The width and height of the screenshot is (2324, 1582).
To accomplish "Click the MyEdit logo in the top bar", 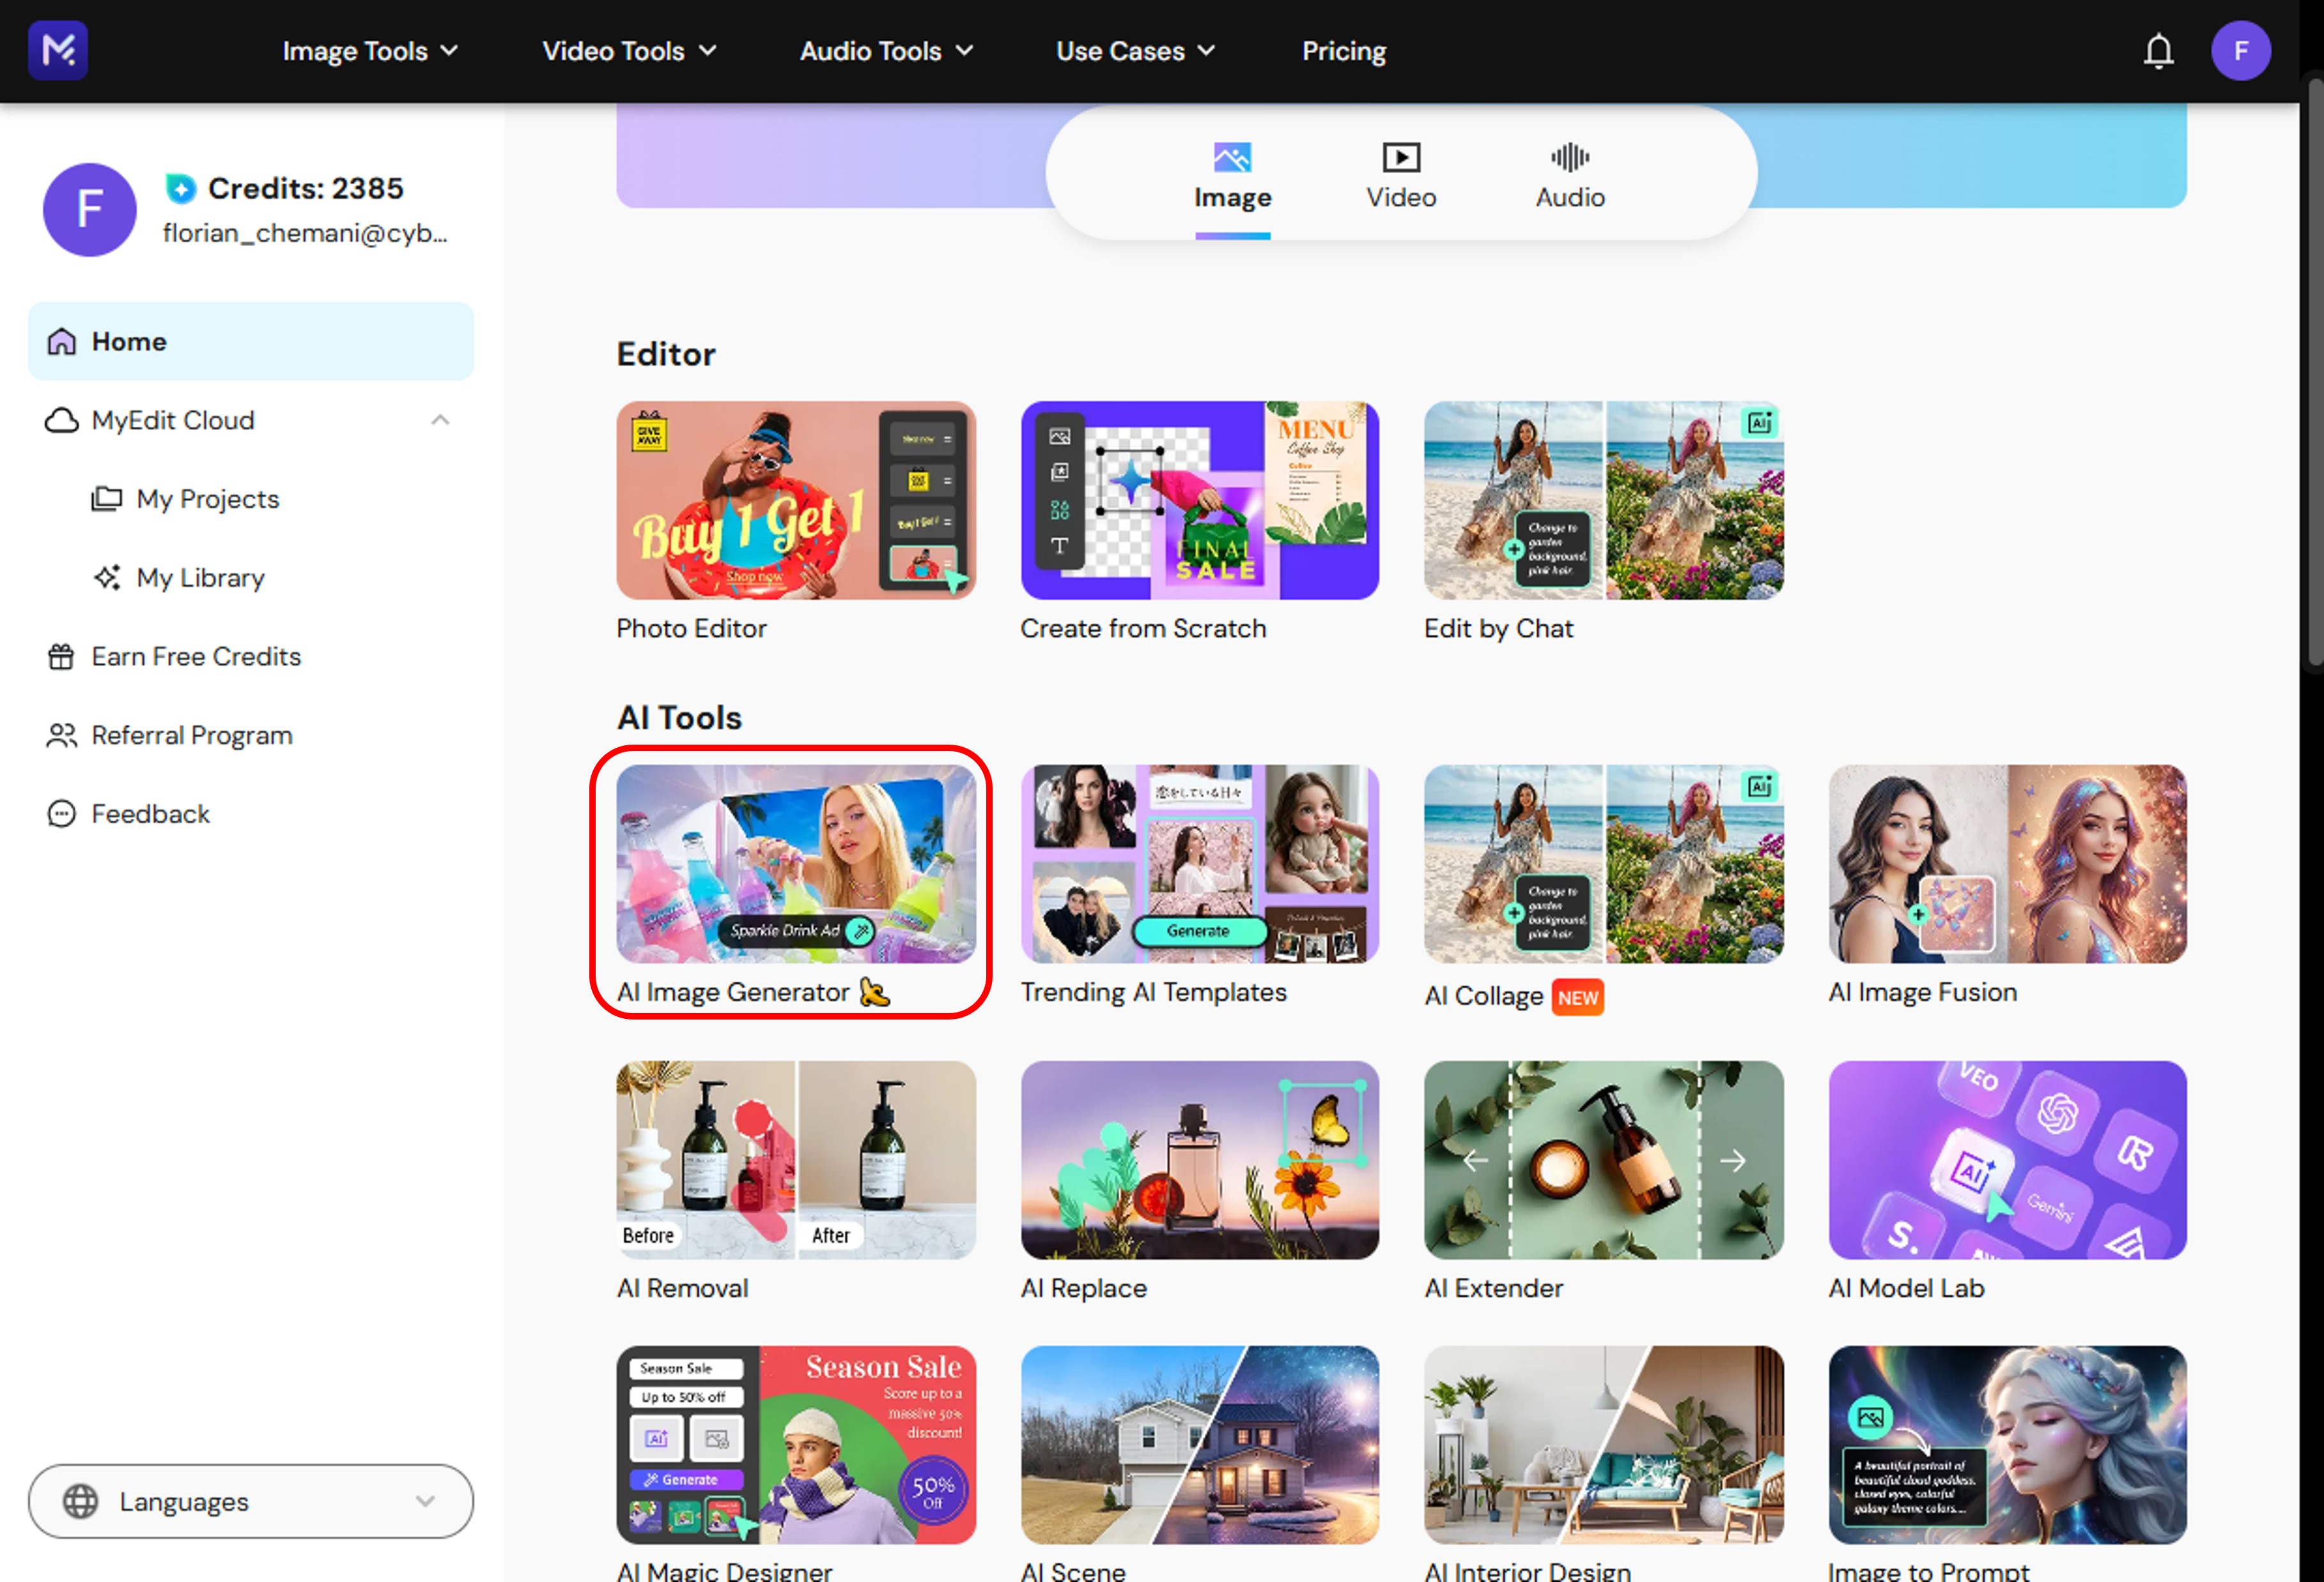I will point(57,50).
